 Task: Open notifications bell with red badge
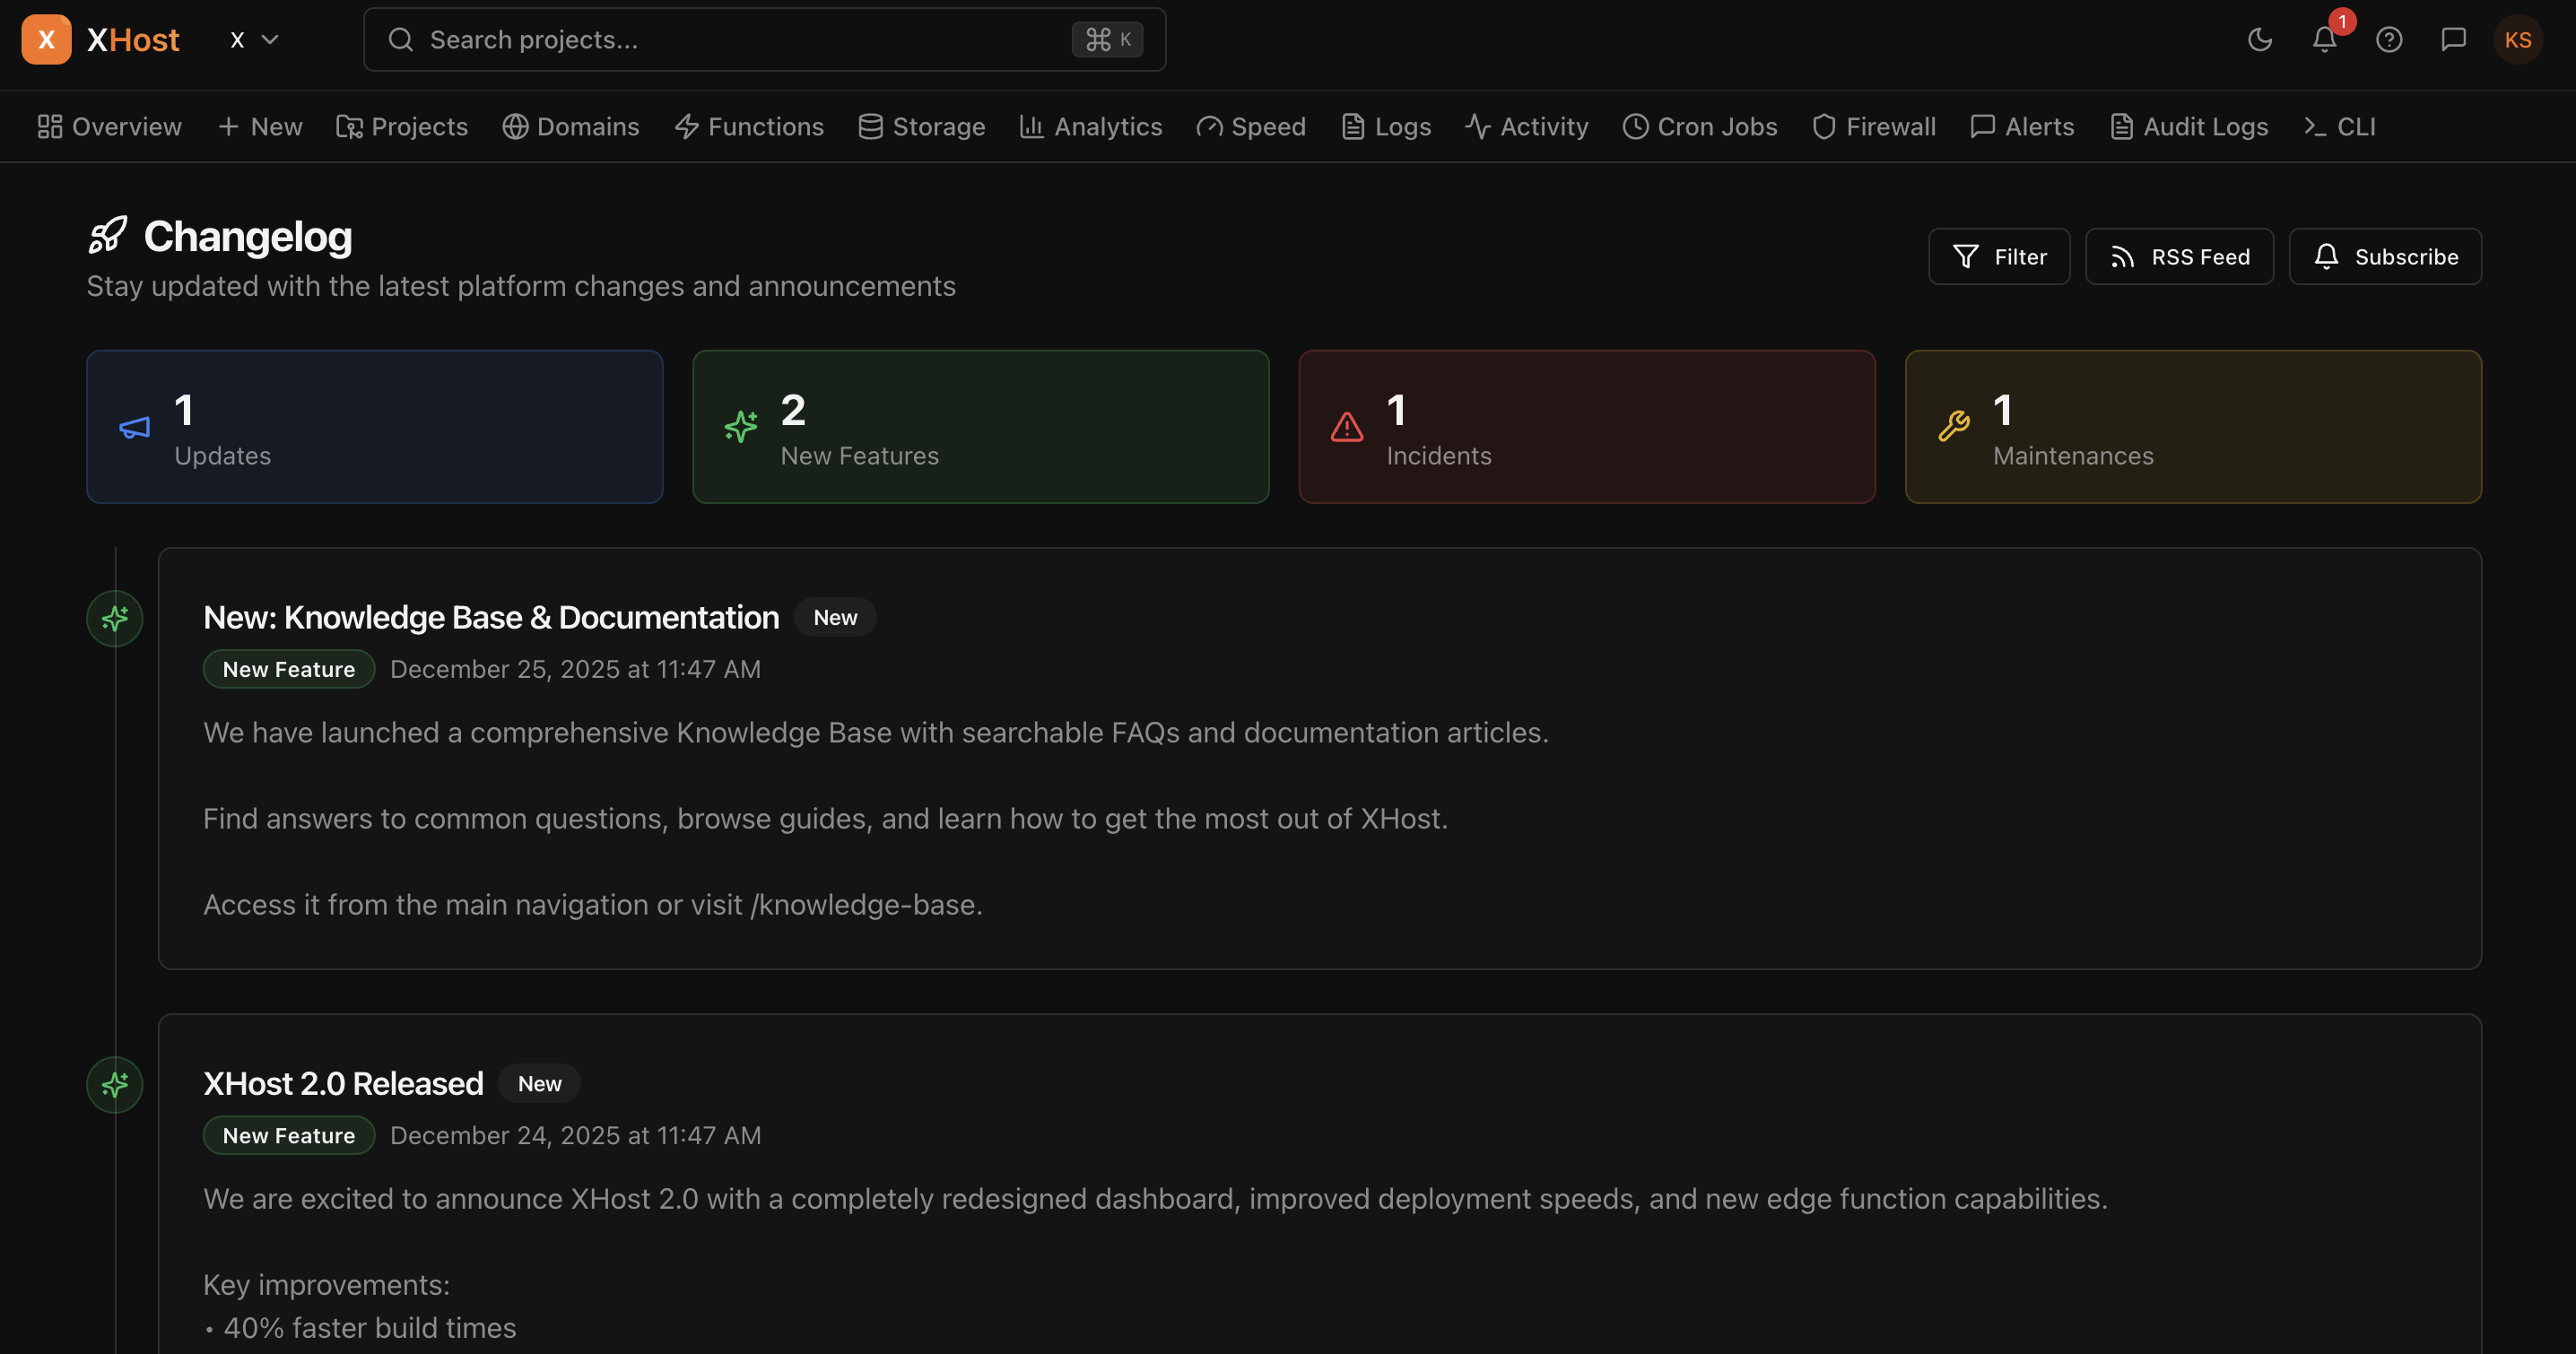tap(2324, 40)
